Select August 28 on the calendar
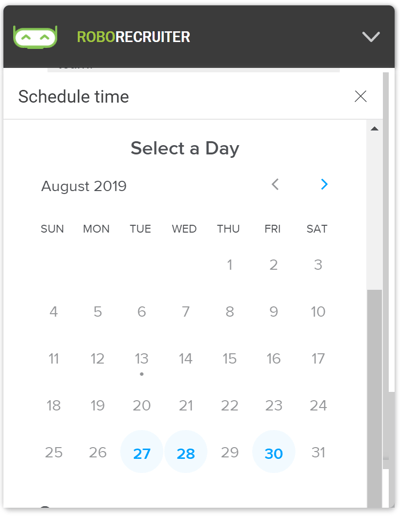 (186, 452)
